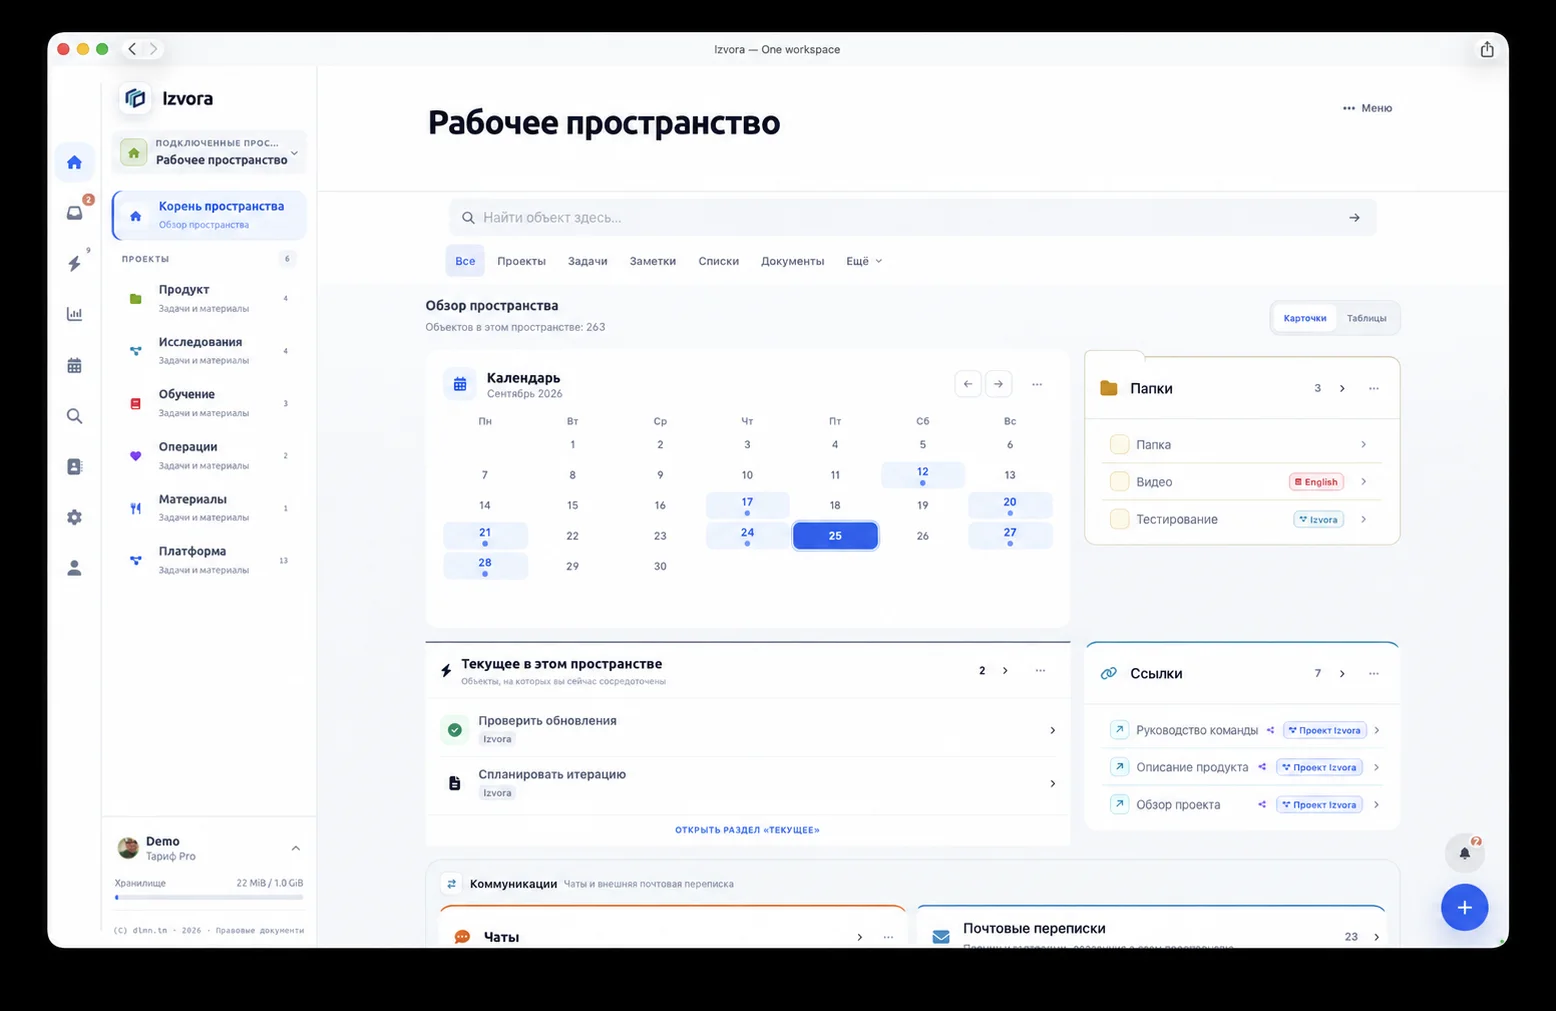
Task: Open the lightning bolt icon in left rail
Action: tap(74, 264)
